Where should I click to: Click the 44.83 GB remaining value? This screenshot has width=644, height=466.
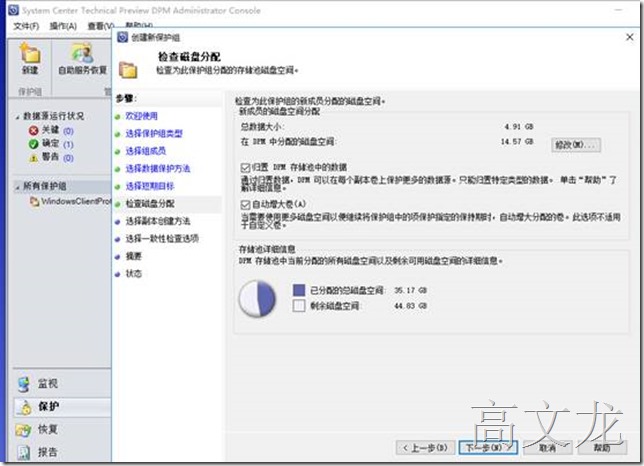pyautogui.click(x=411, y=306)
